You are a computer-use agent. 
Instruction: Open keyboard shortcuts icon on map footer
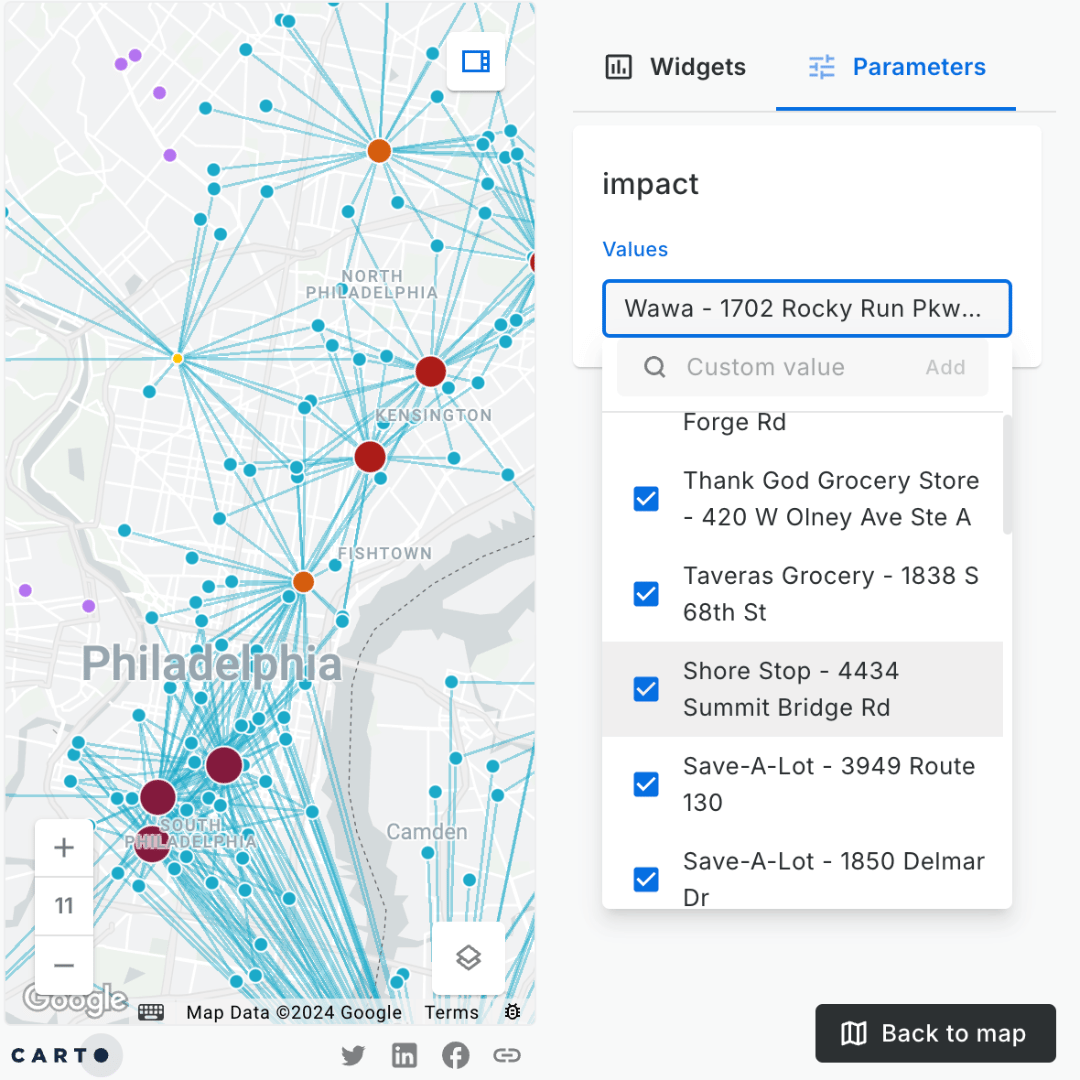point(151,1012)
